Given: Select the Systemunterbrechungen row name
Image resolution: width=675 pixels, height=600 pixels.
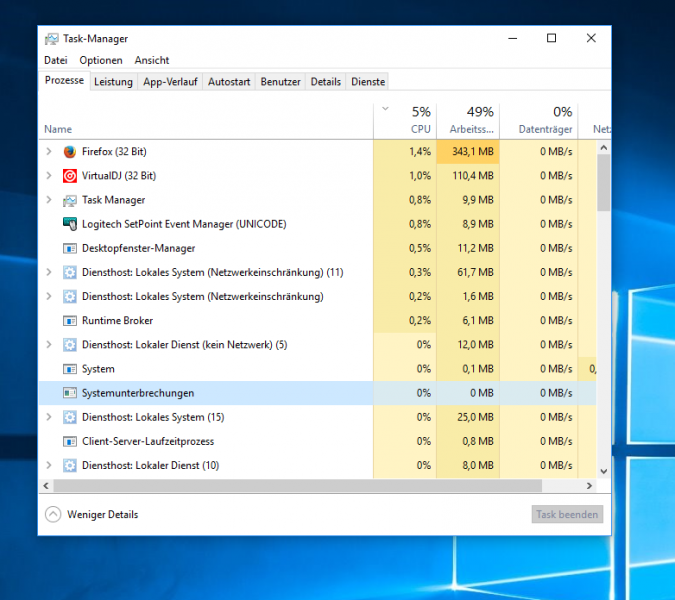Looking at the screenshot, I should pyautogui.click(x=138, y=393).
